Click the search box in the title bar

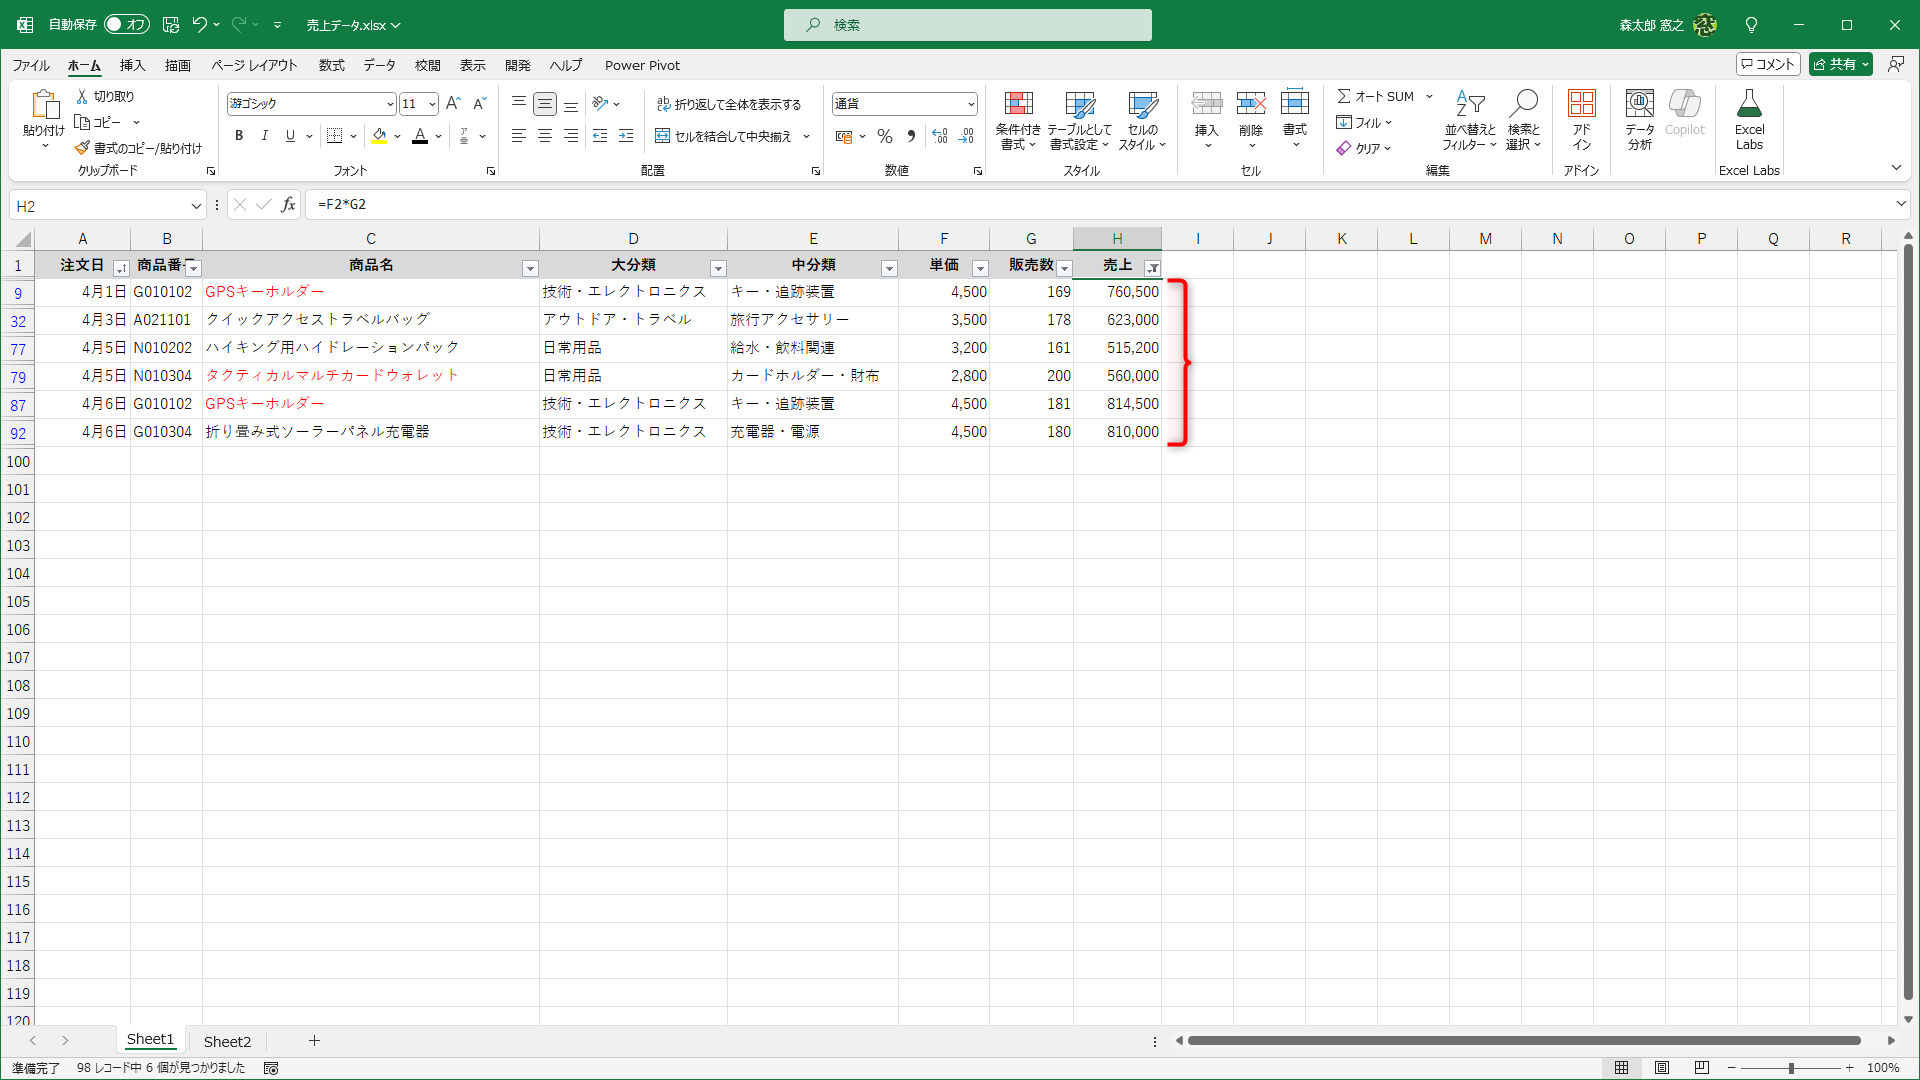(967, 25)
